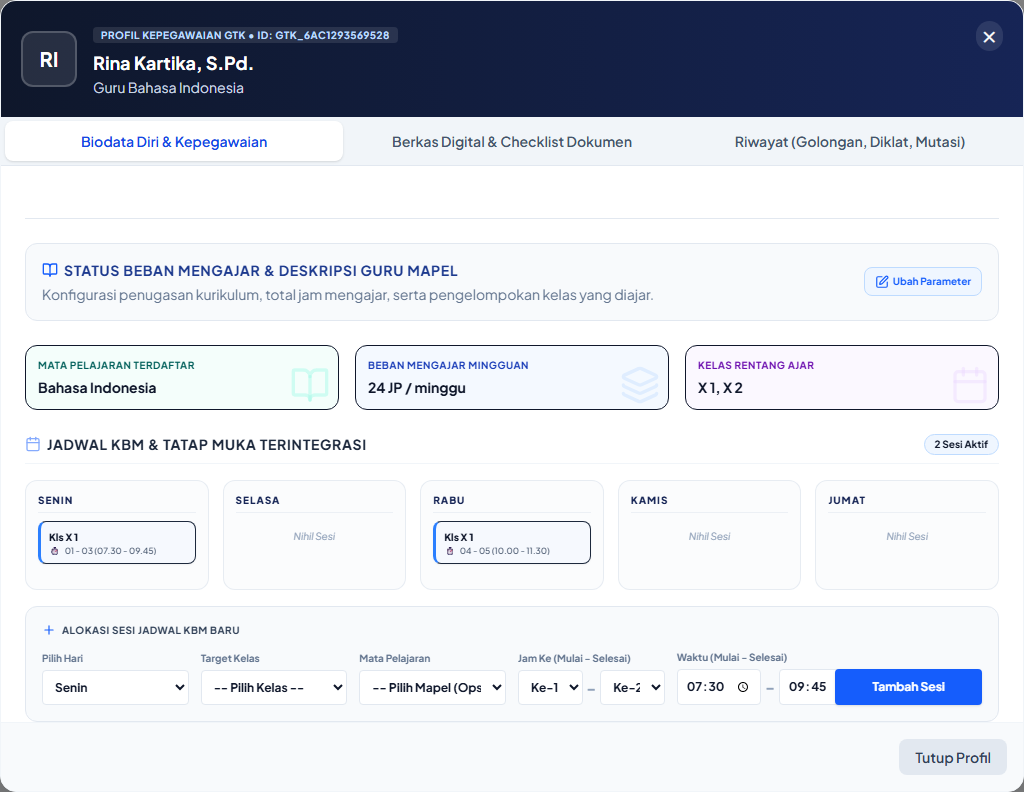Click the layers icon in Beban Mengajar Mingguan card
The image size is (1024, 792).
(640, 384)
